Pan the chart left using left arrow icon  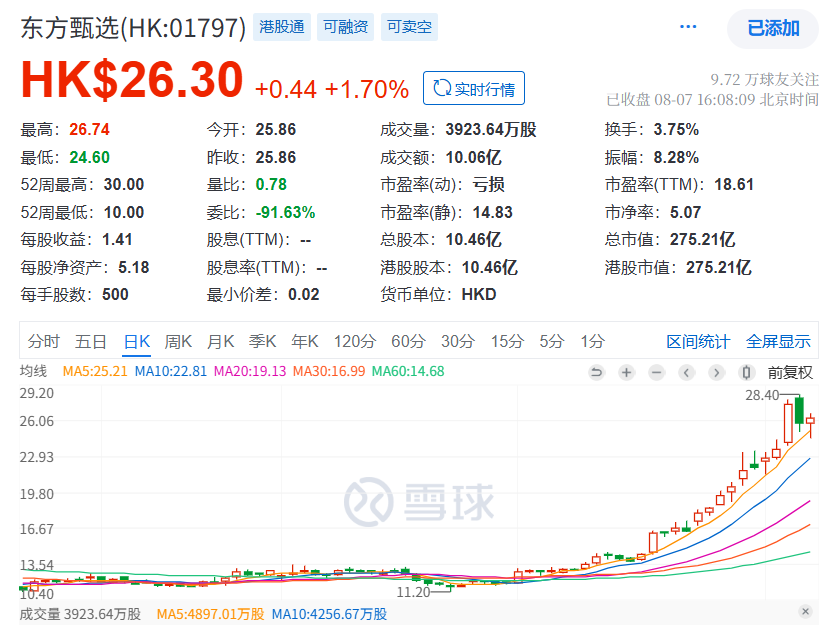(687, 372)
